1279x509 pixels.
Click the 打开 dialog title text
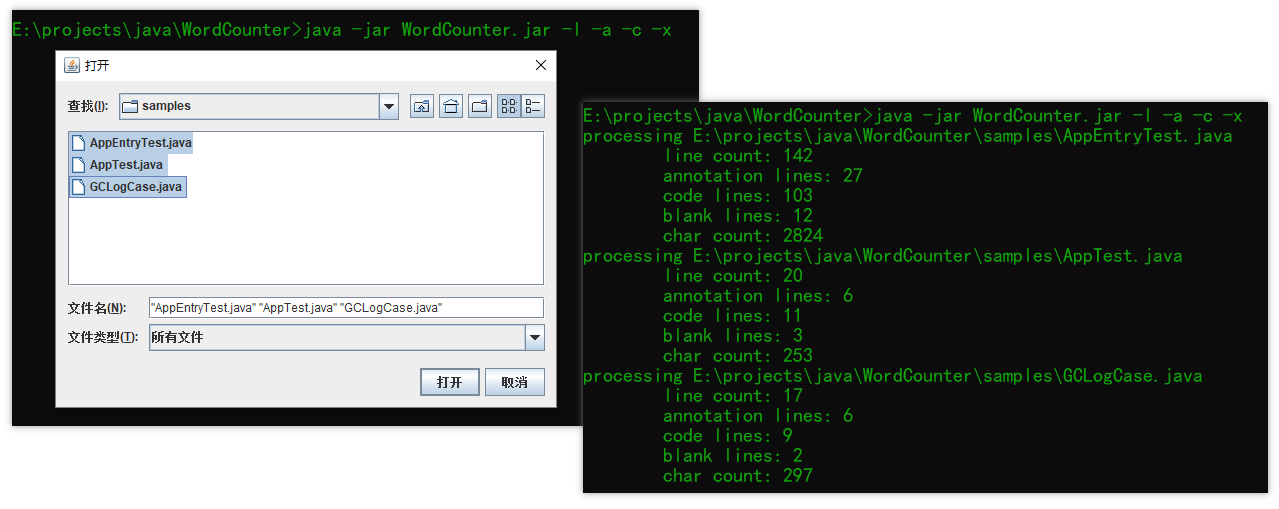(97, 66)
